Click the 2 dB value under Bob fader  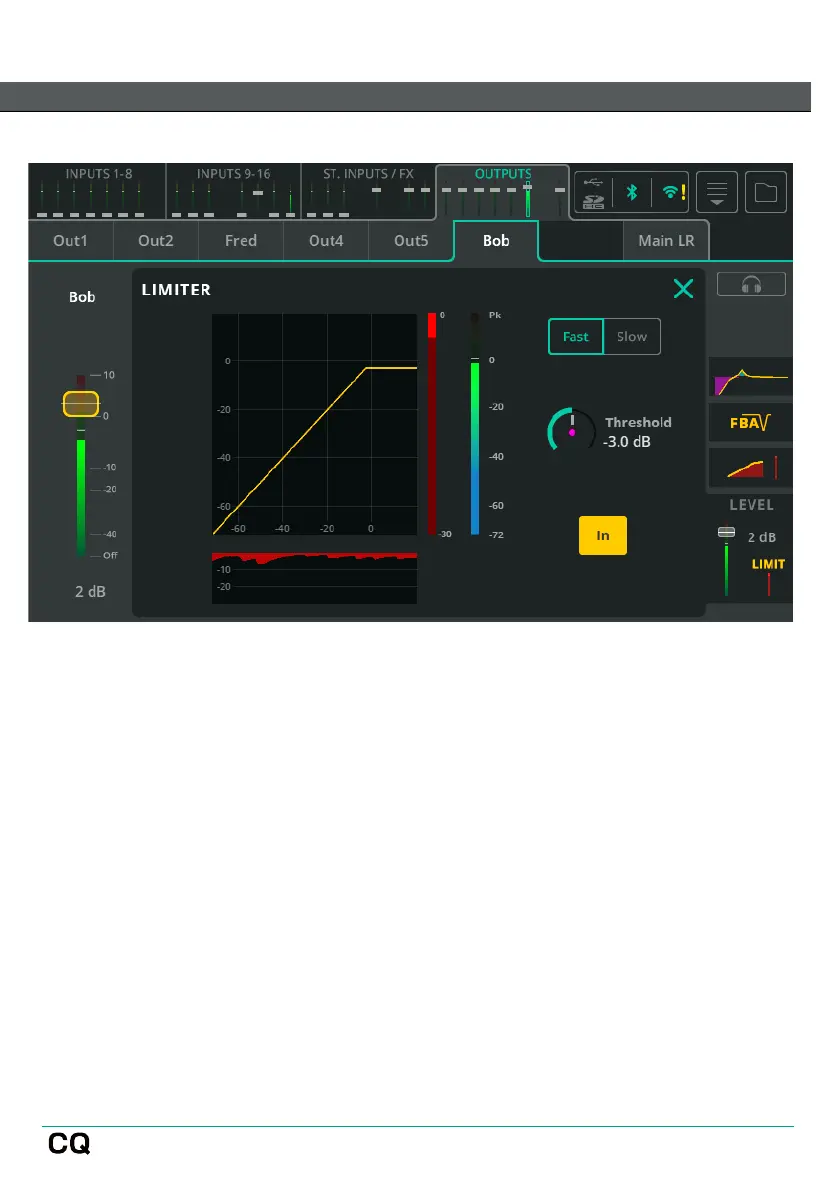point(90,591)
